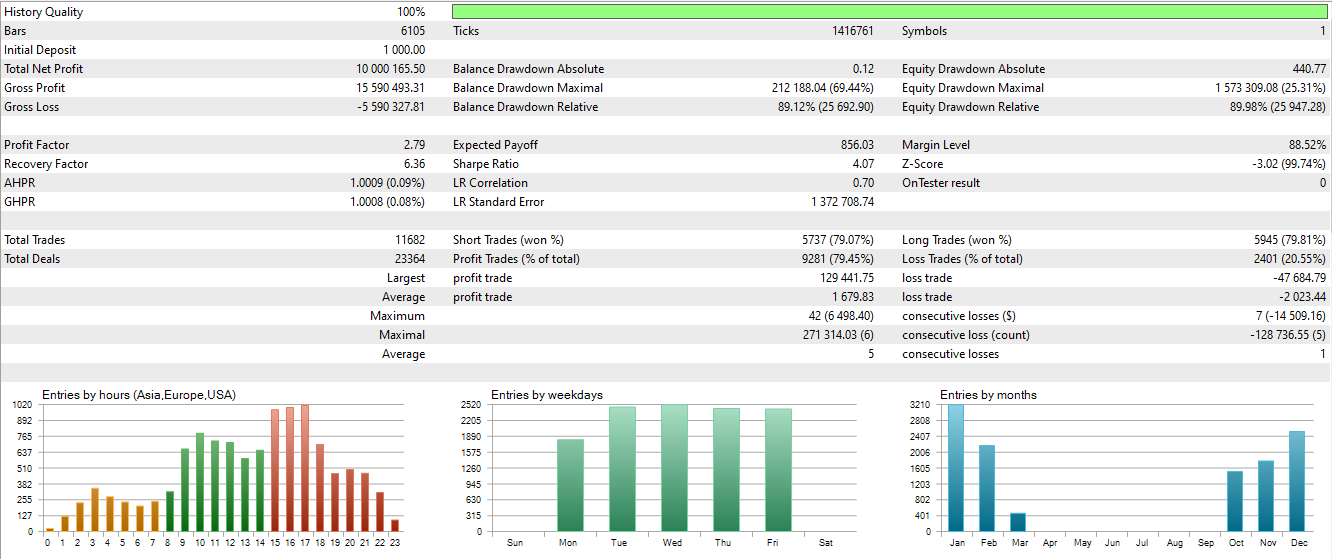Select the Jan bar in months chart
Image resolution: width=1332 pixels, height=559 pixels.
956,468
